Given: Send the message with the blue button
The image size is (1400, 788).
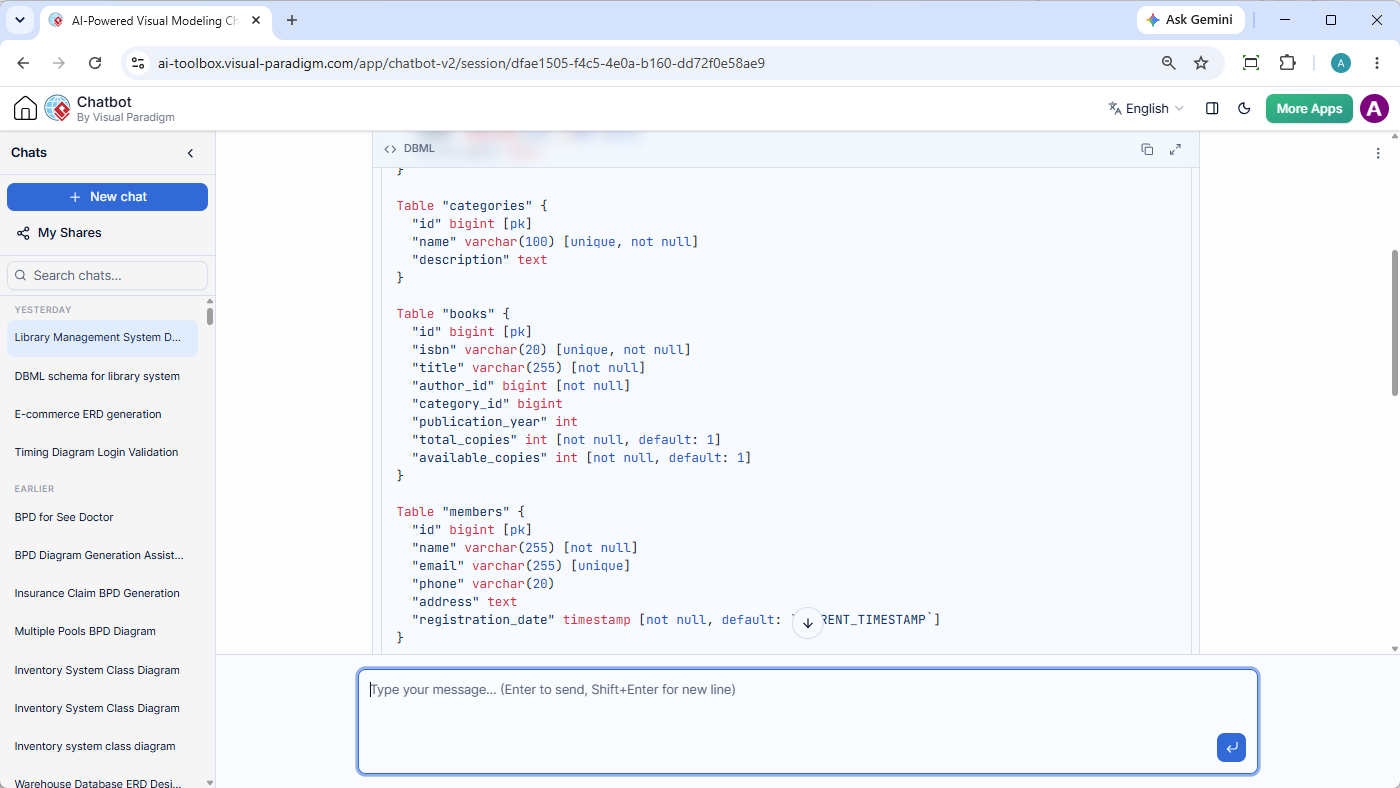Looking at the screenshot, I should (x=1231, y=747).
